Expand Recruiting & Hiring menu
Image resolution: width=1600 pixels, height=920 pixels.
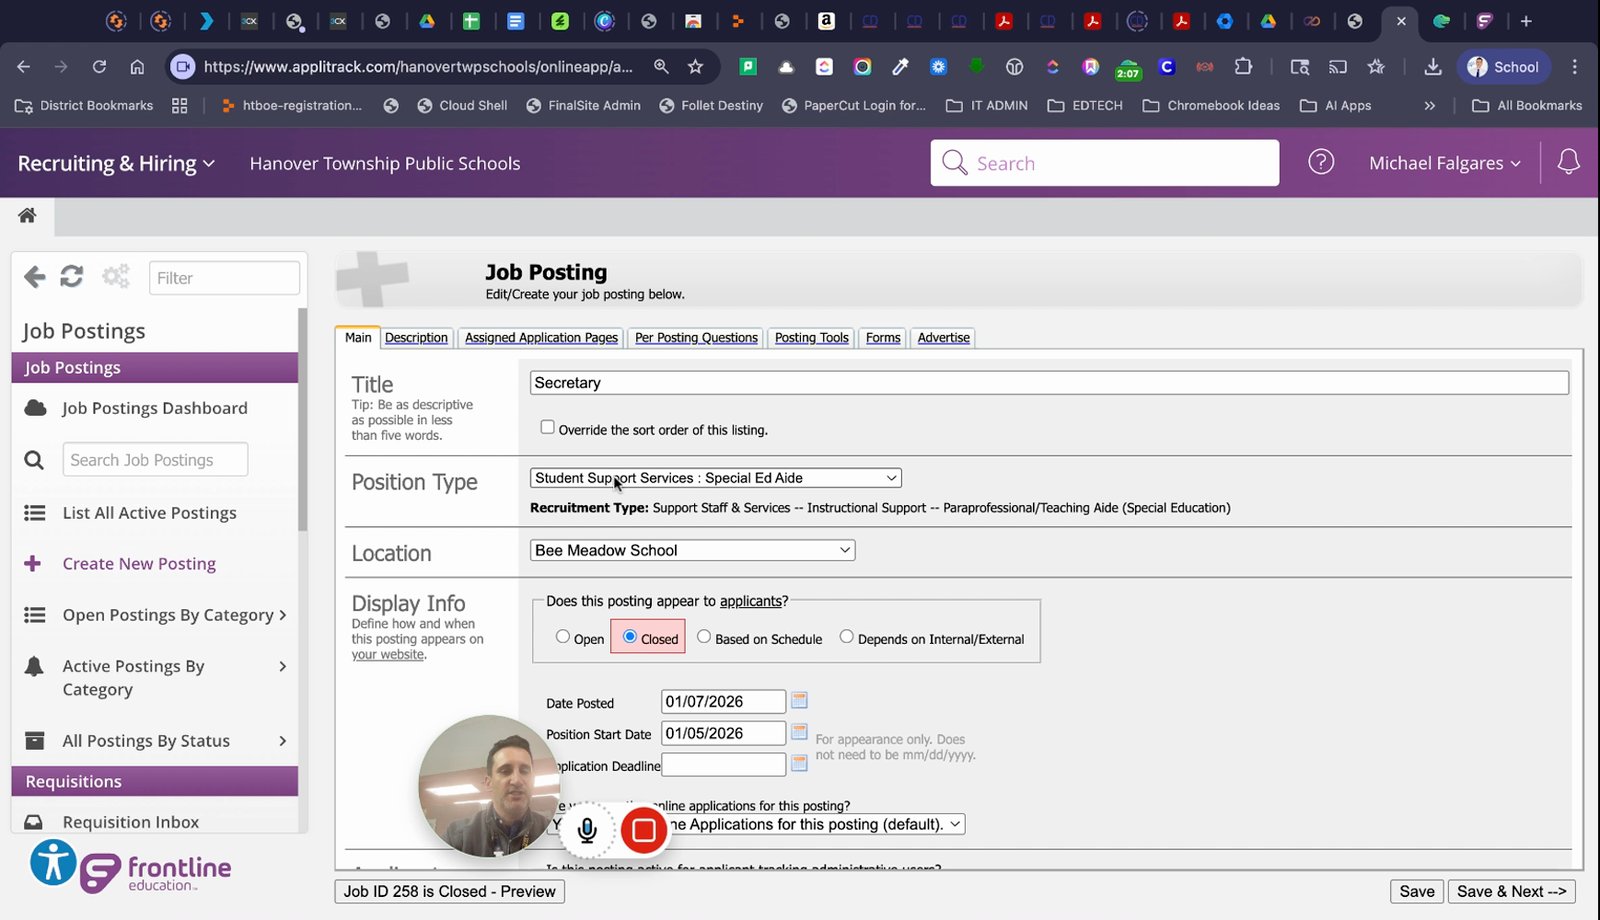pos(116,163)
